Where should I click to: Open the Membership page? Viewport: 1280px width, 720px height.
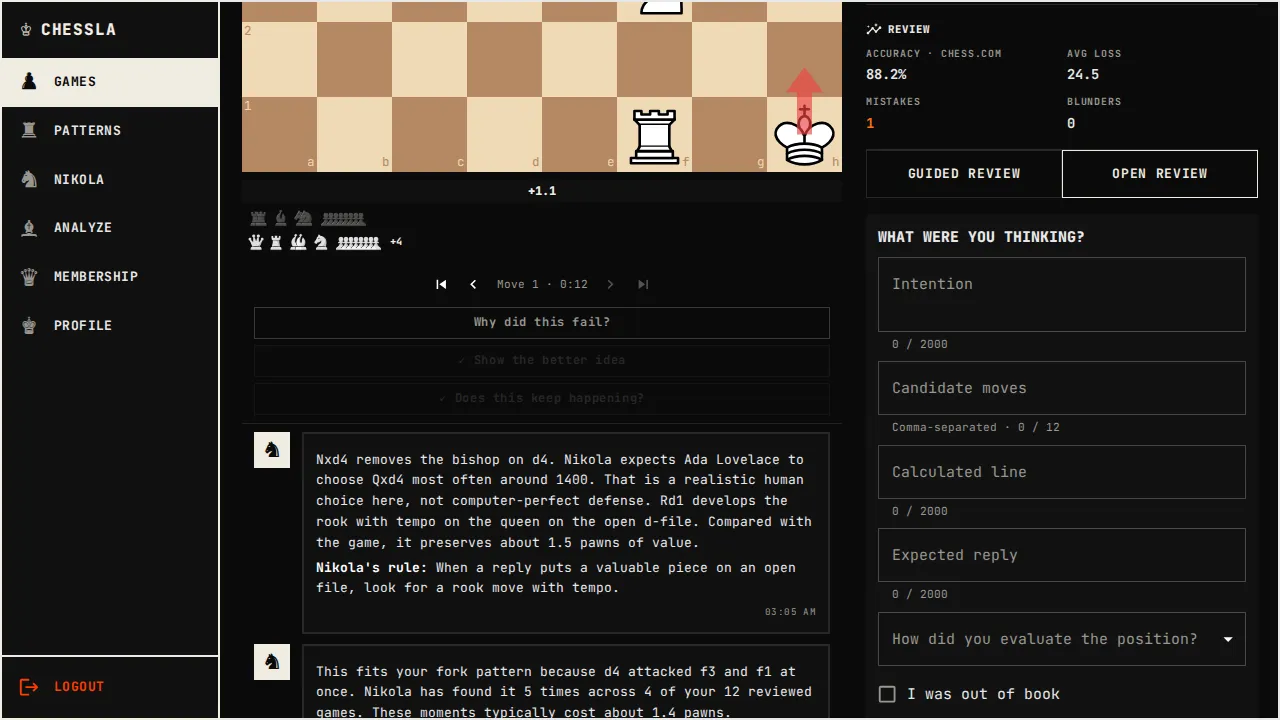tap(110, 276)
